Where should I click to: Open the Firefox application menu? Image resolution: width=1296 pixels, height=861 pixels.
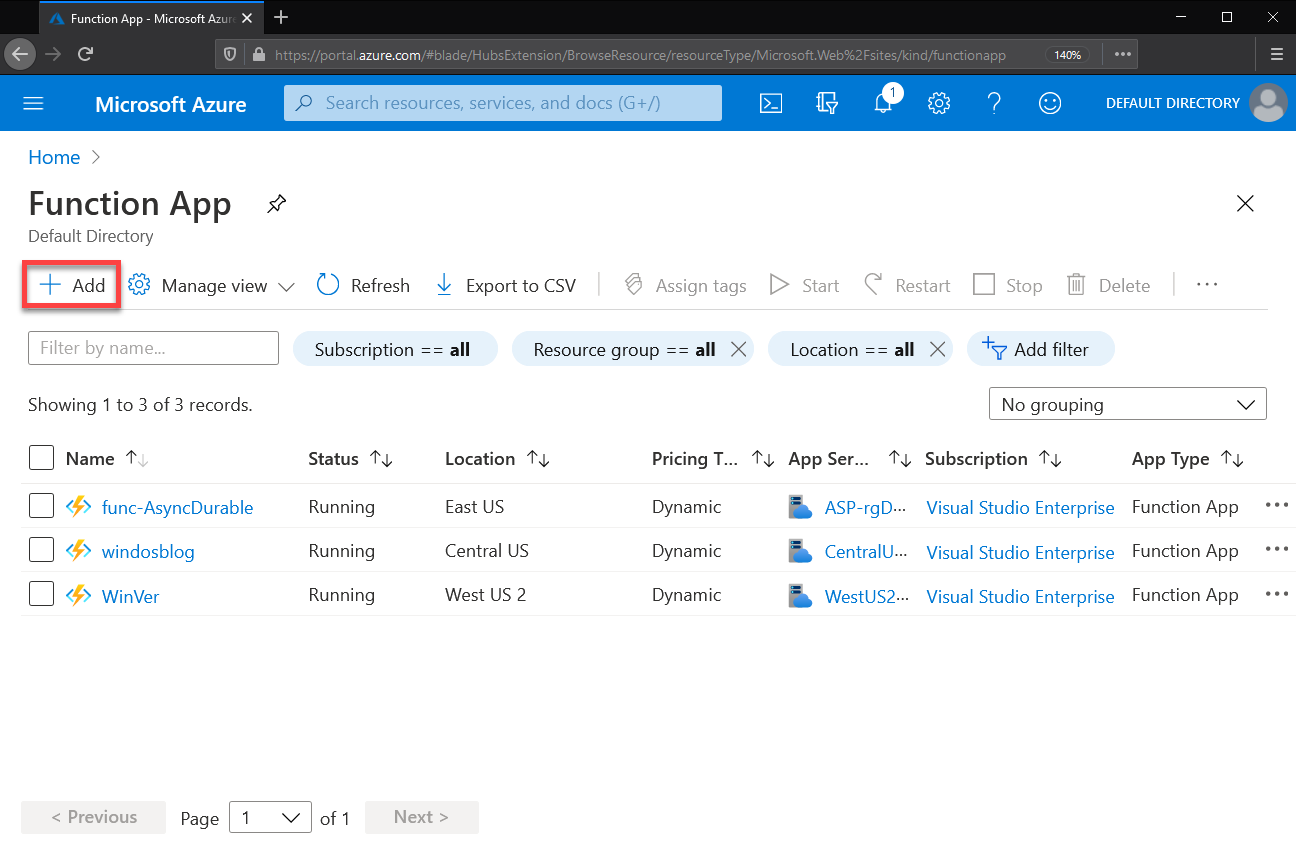[x=1276, y=54]
